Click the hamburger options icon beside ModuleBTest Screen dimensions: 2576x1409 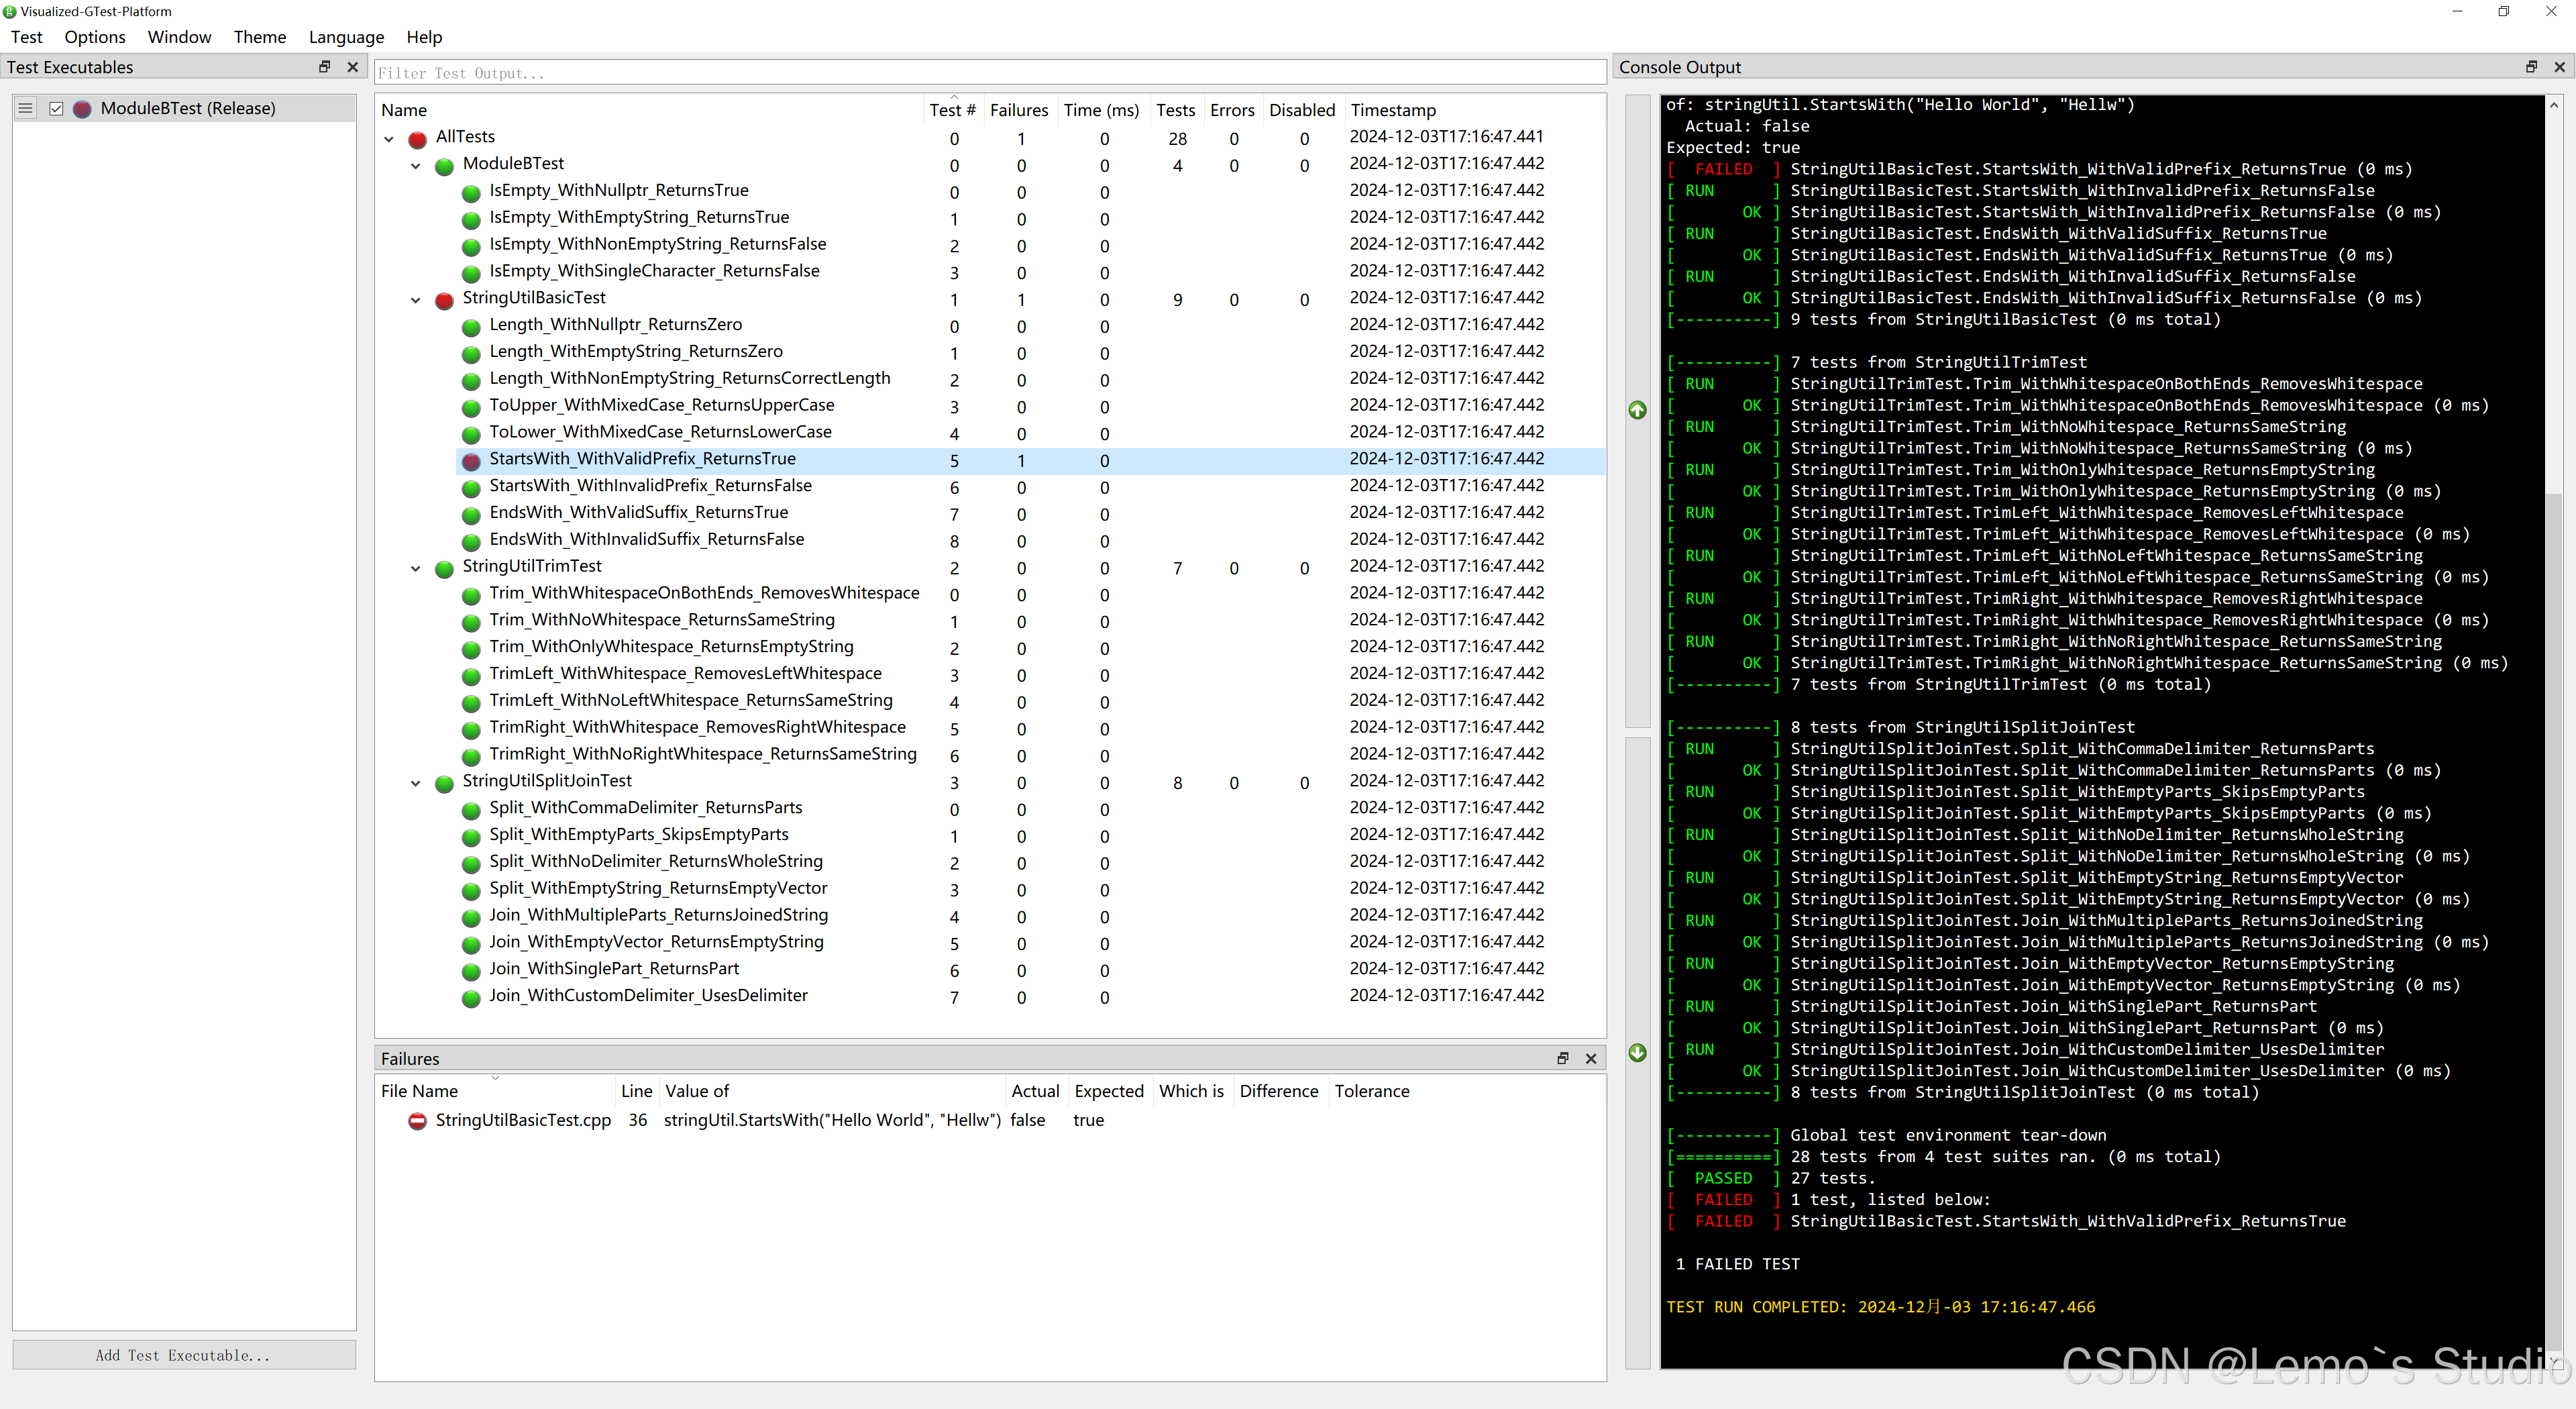click(26, 108)
